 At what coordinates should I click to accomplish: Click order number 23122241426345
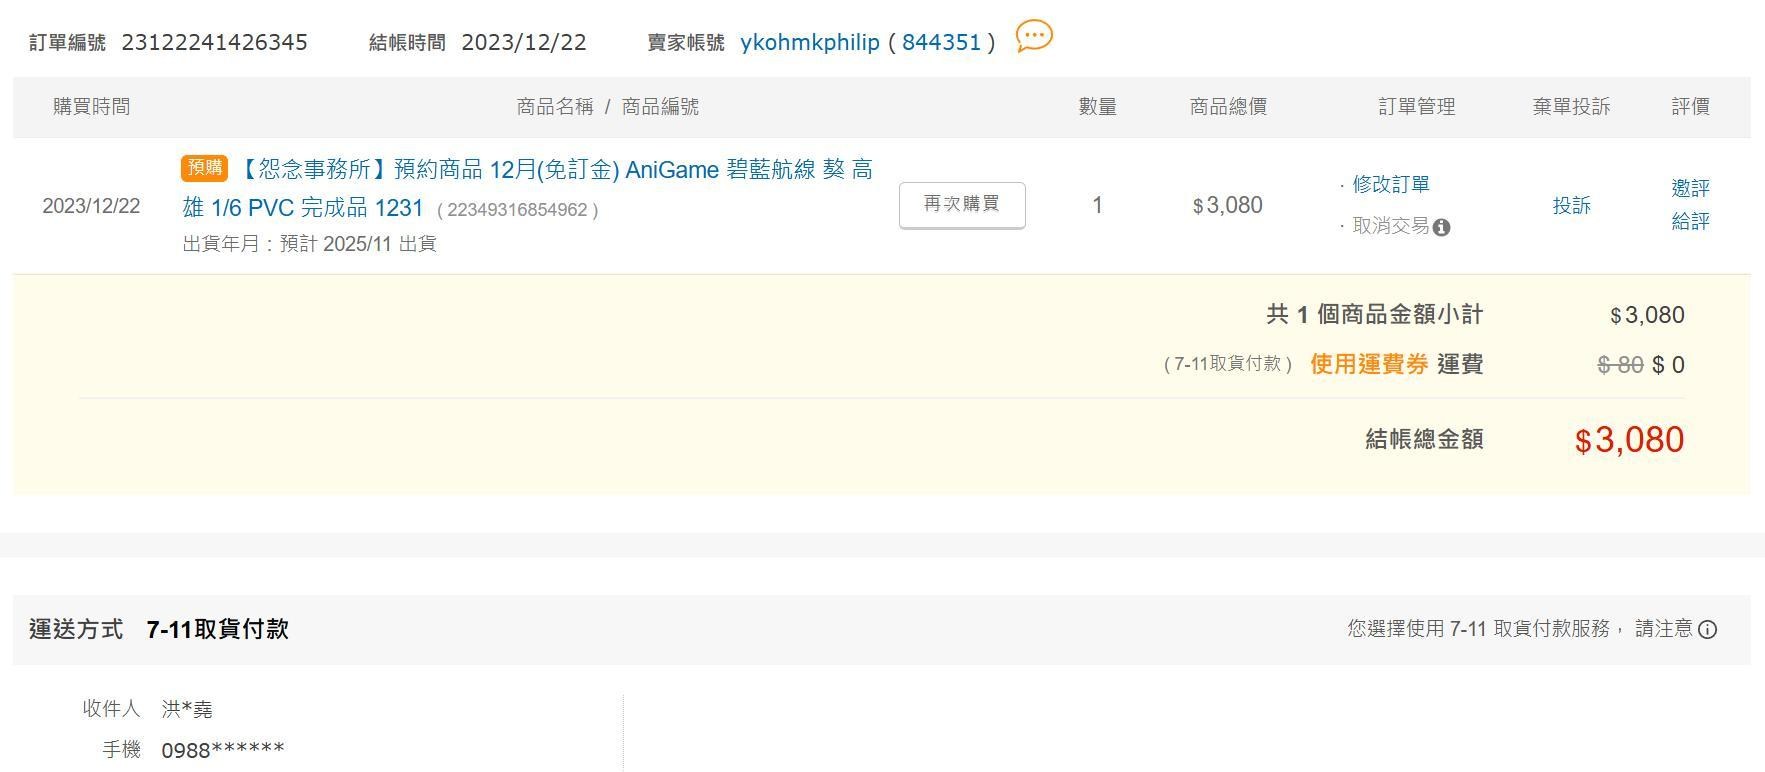[214, 42]
